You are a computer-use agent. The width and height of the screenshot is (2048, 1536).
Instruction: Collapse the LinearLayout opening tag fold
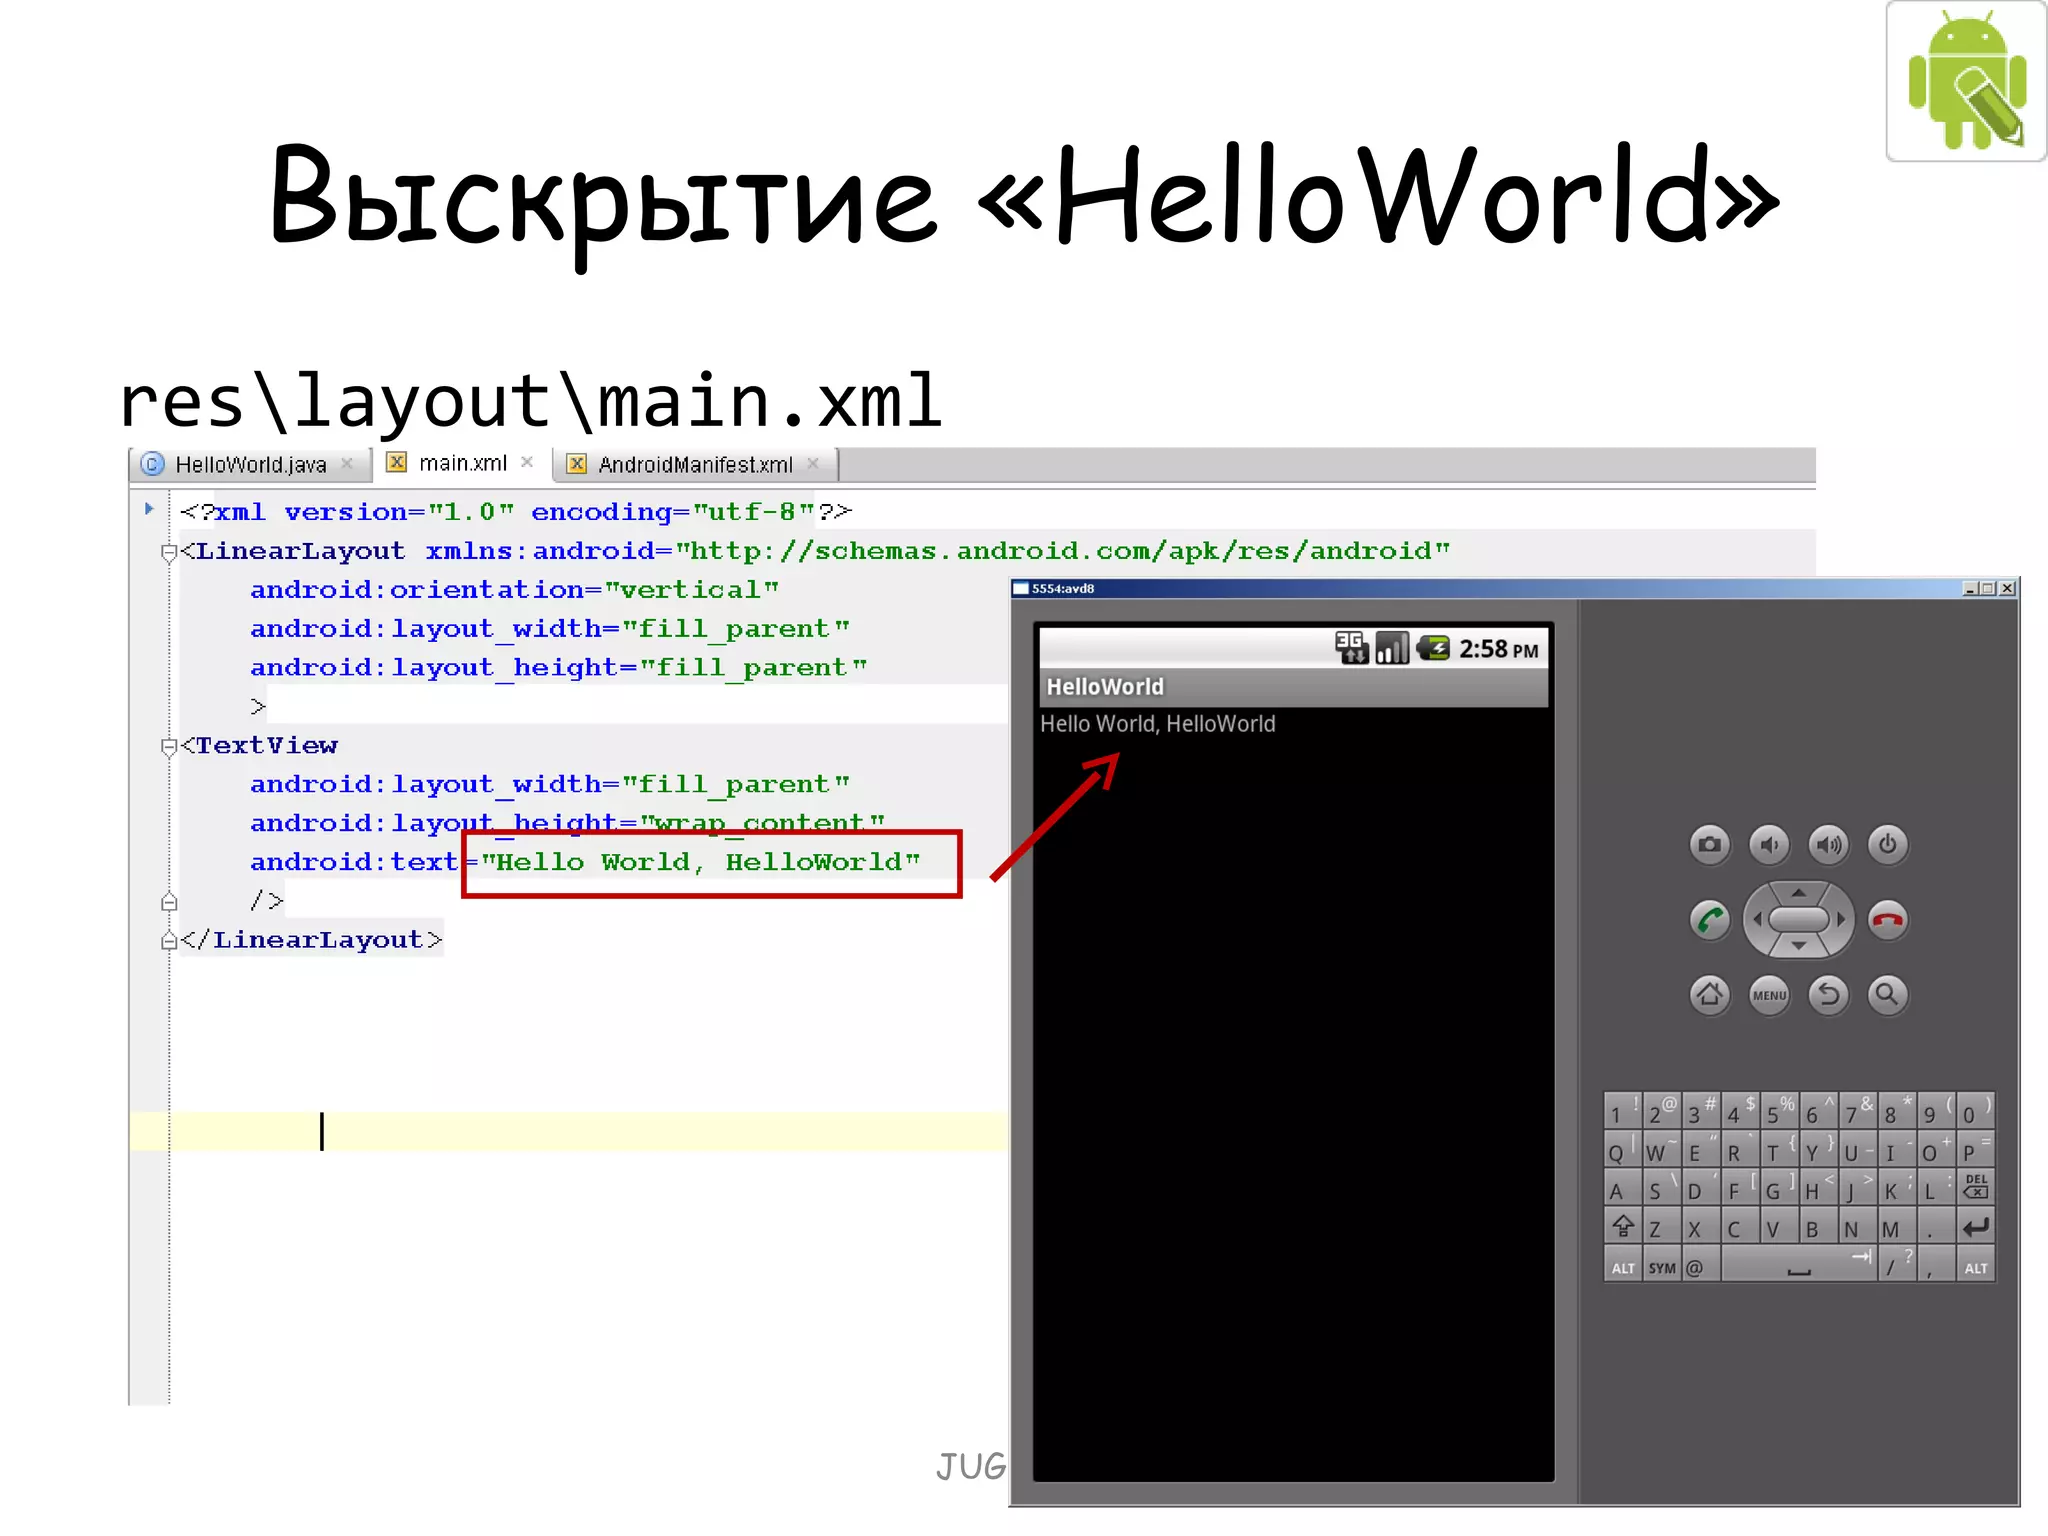[x=169, y=551]
